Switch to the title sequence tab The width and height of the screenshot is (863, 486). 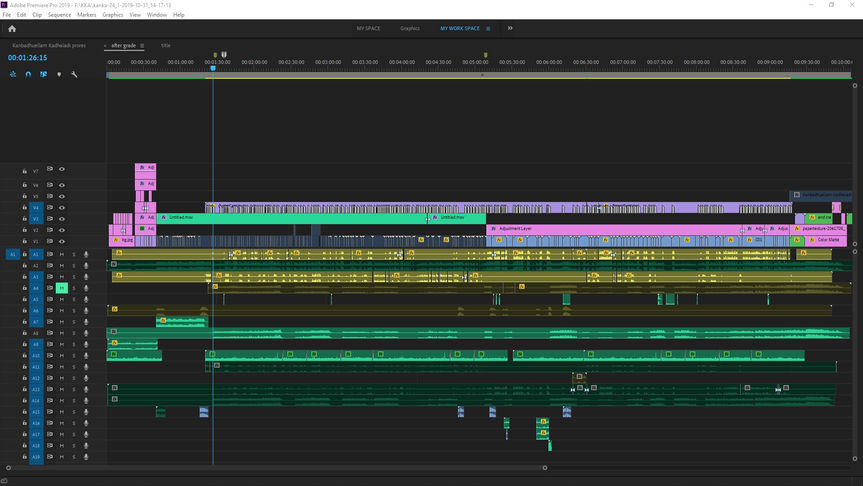[166, 46]
